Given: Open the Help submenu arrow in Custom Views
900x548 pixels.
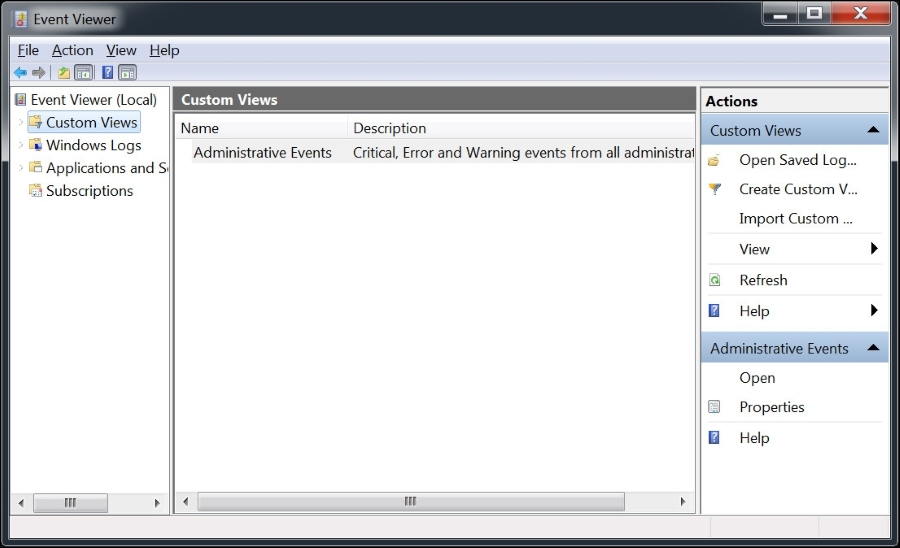Looking at the screenshot, I should pos(874,310).
